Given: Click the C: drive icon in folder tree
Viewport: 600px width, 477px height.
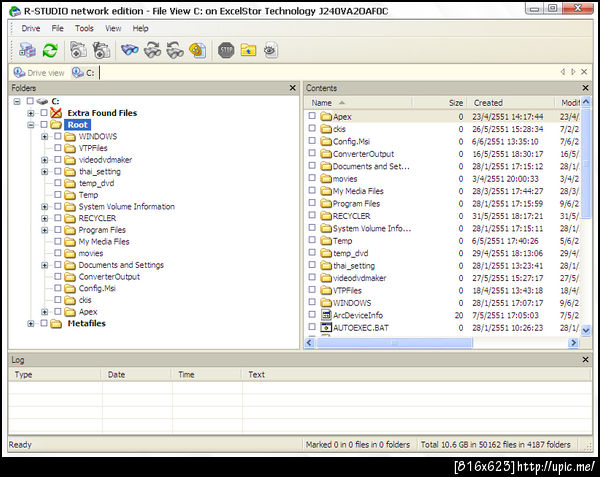Looking at the screenshot, I should click(x=42, y=101).
